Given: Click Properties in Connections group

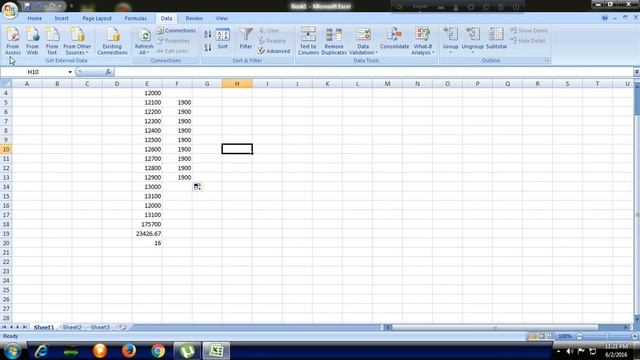Looking at the screenshot, I should click(173, 41).
